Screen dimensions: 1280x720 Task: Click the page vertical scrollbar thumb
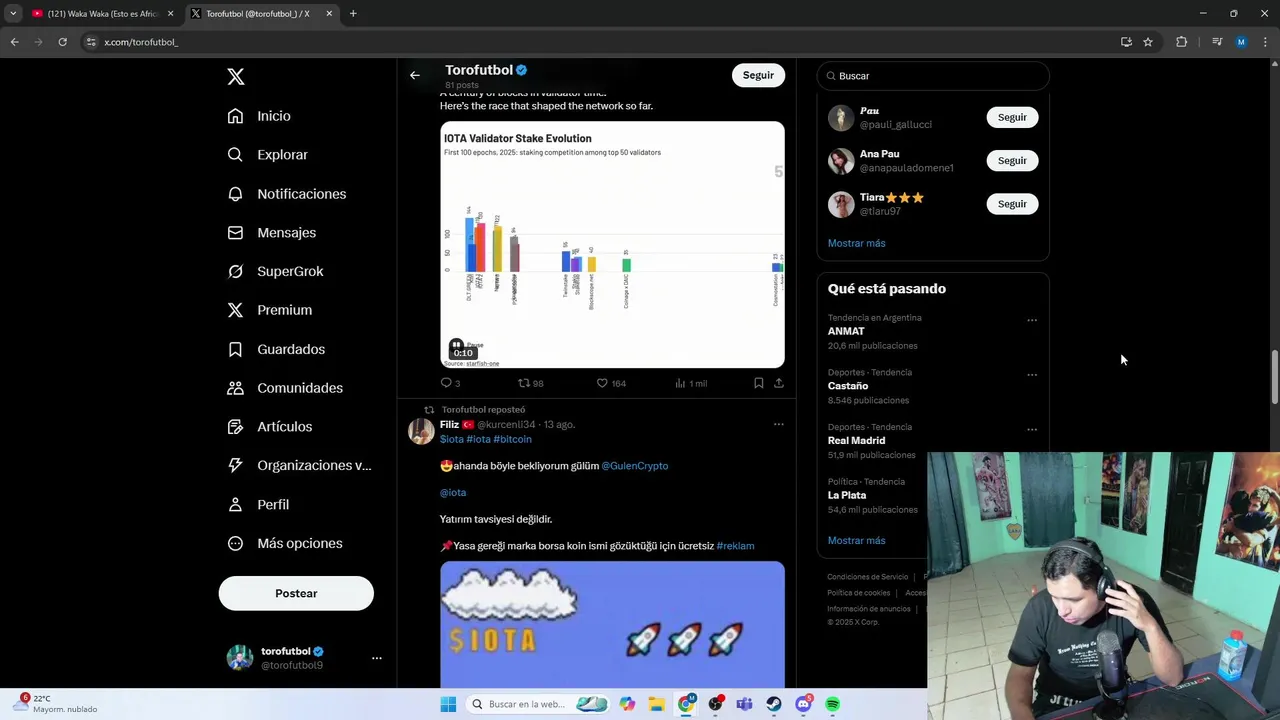[1275, 377]
